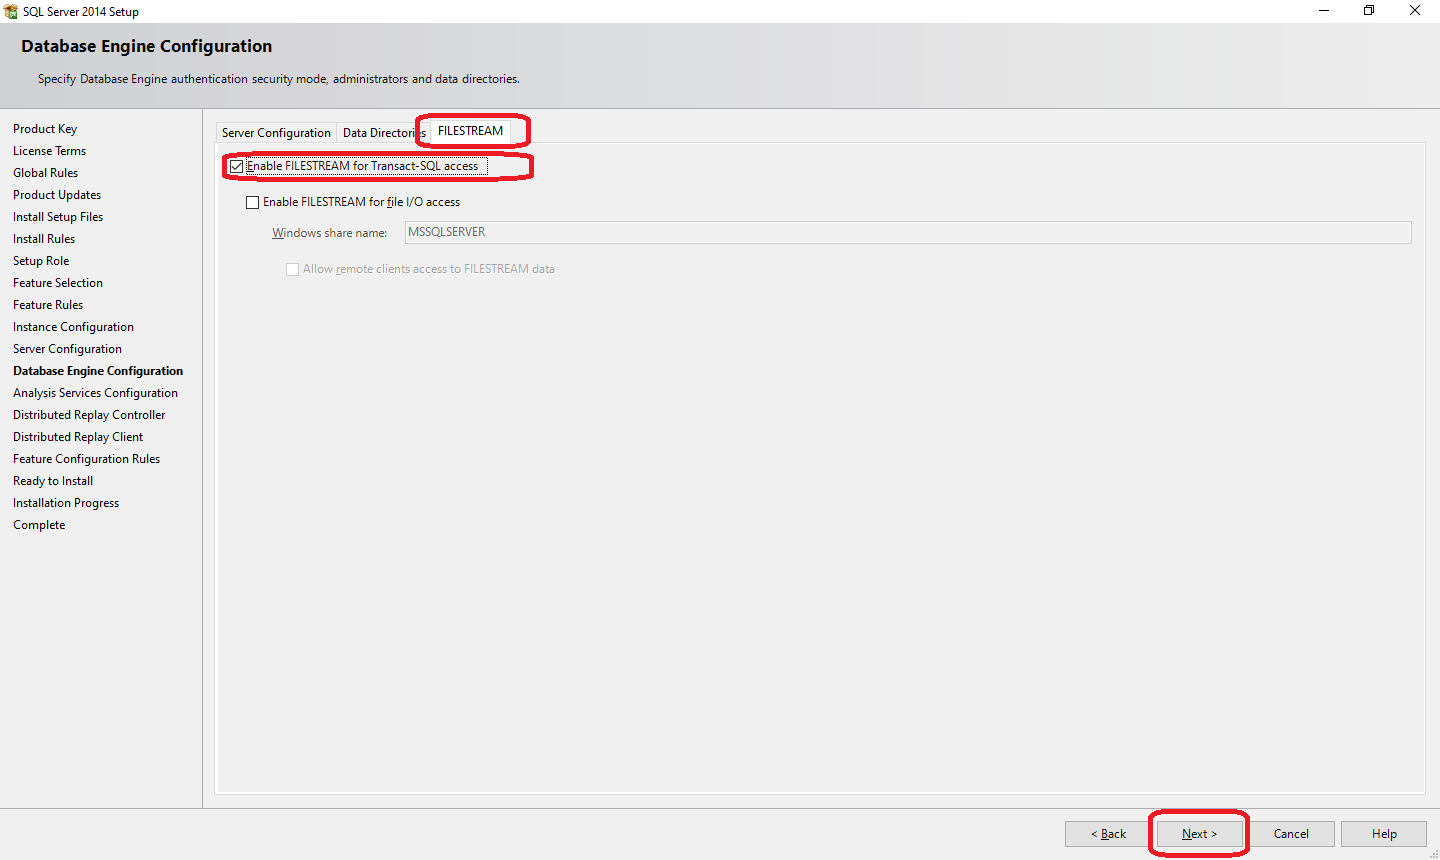Select Install Setup Files step
The width and height of the screenshot is (1440, 860).
pos(58,217)
